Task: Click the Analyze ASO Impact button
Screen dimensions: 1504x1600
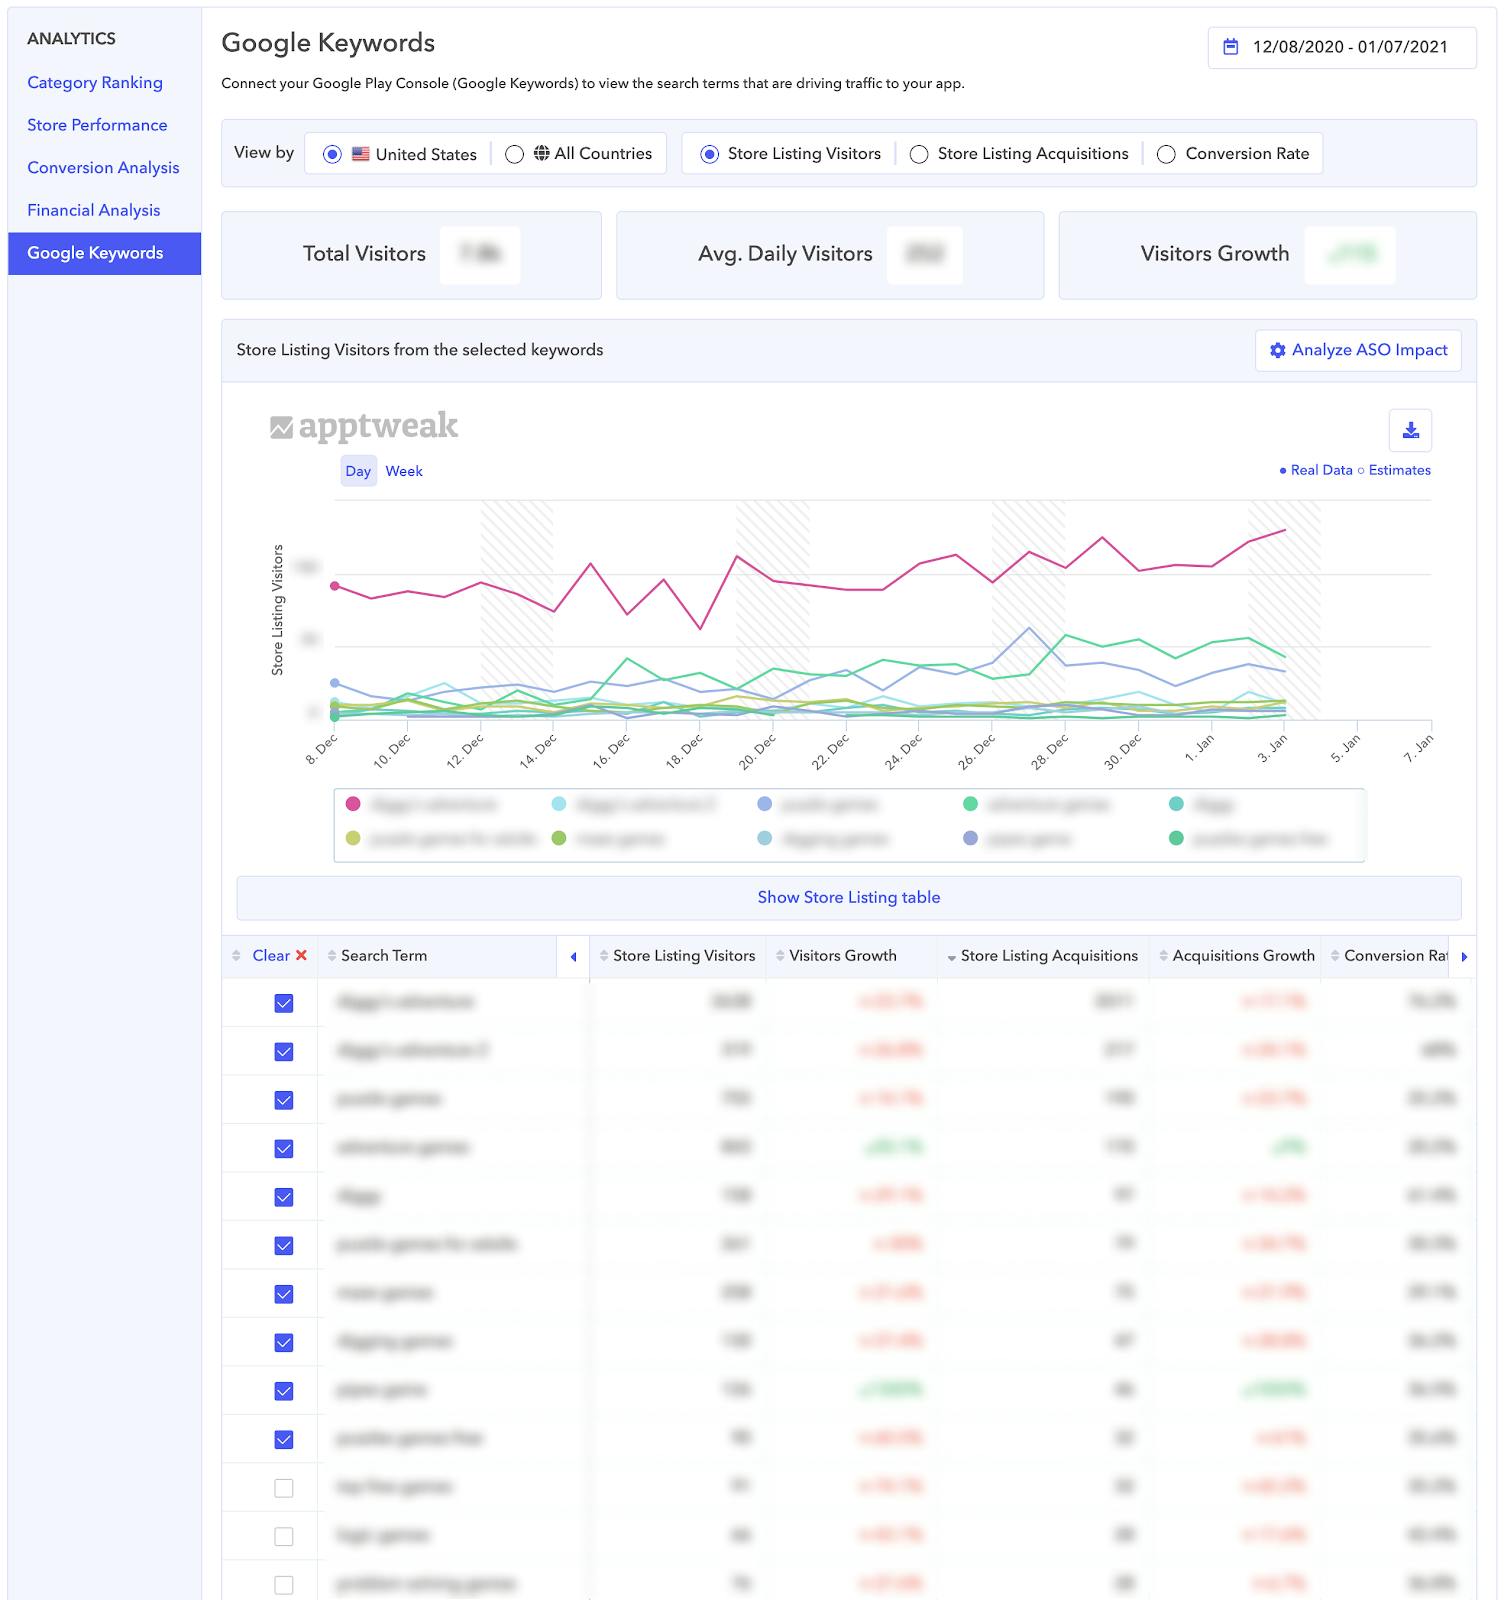Action: [x=1357, y=350]
